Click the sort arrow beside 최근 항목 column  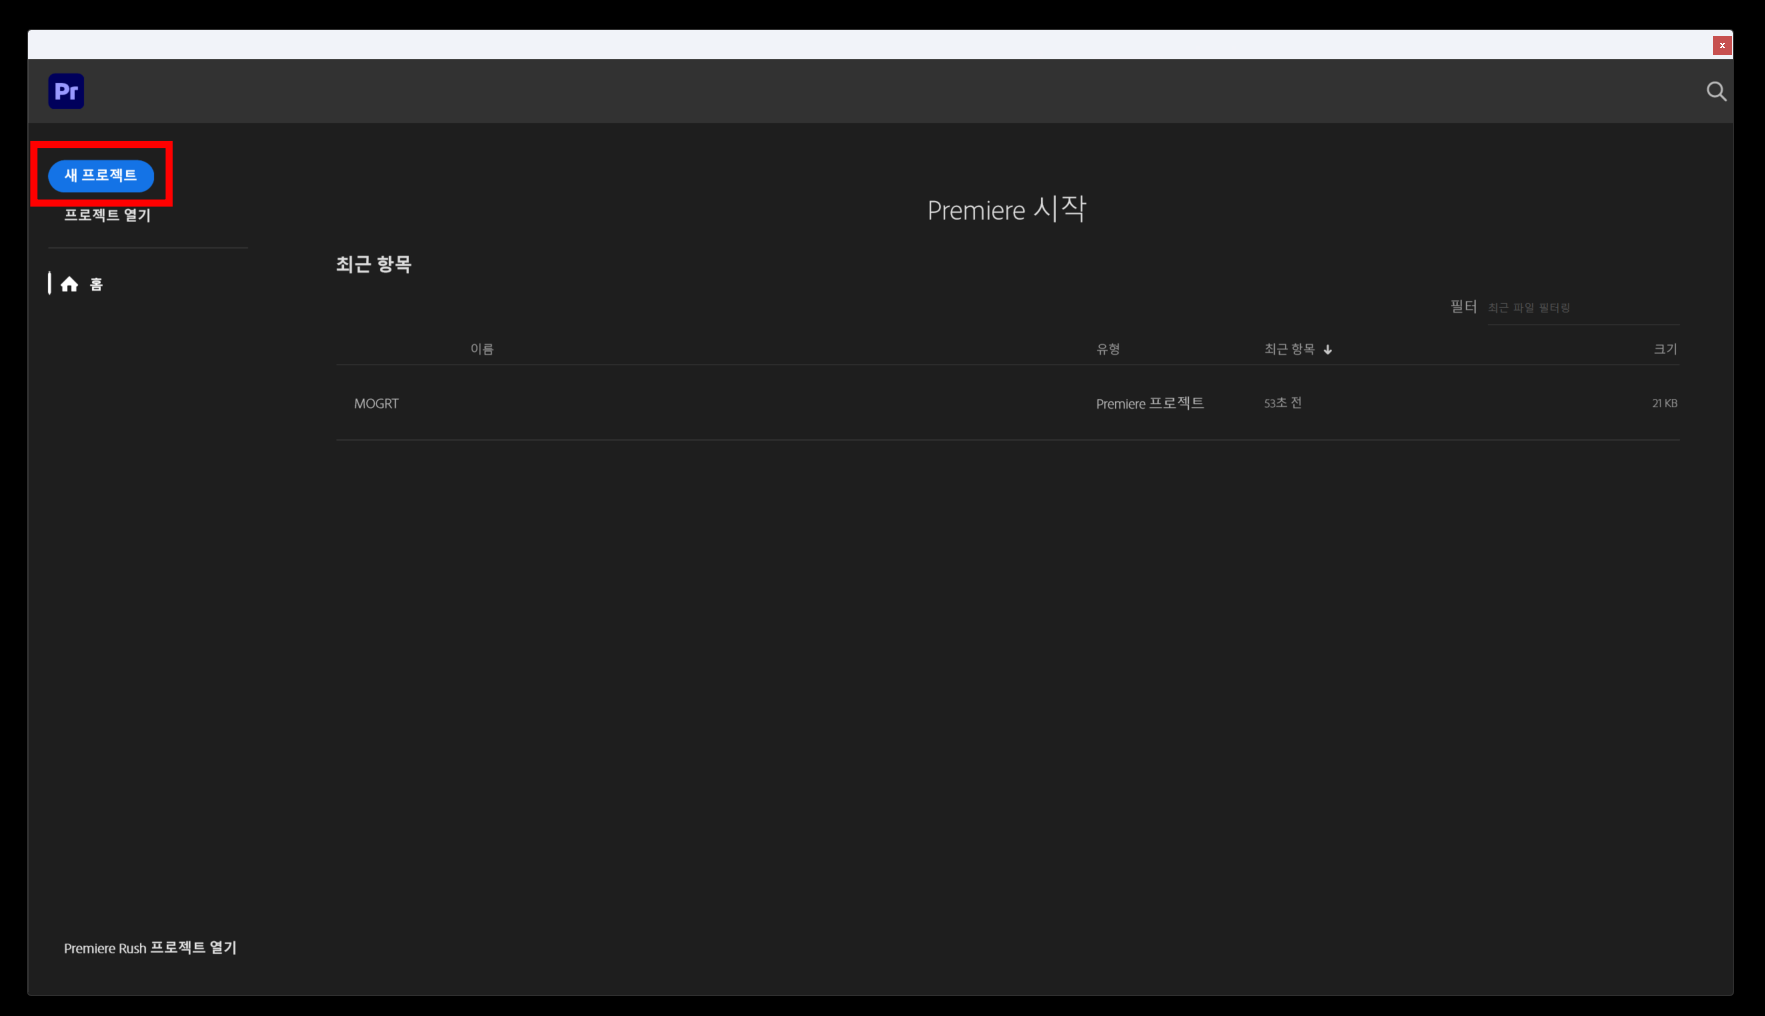1328,349
